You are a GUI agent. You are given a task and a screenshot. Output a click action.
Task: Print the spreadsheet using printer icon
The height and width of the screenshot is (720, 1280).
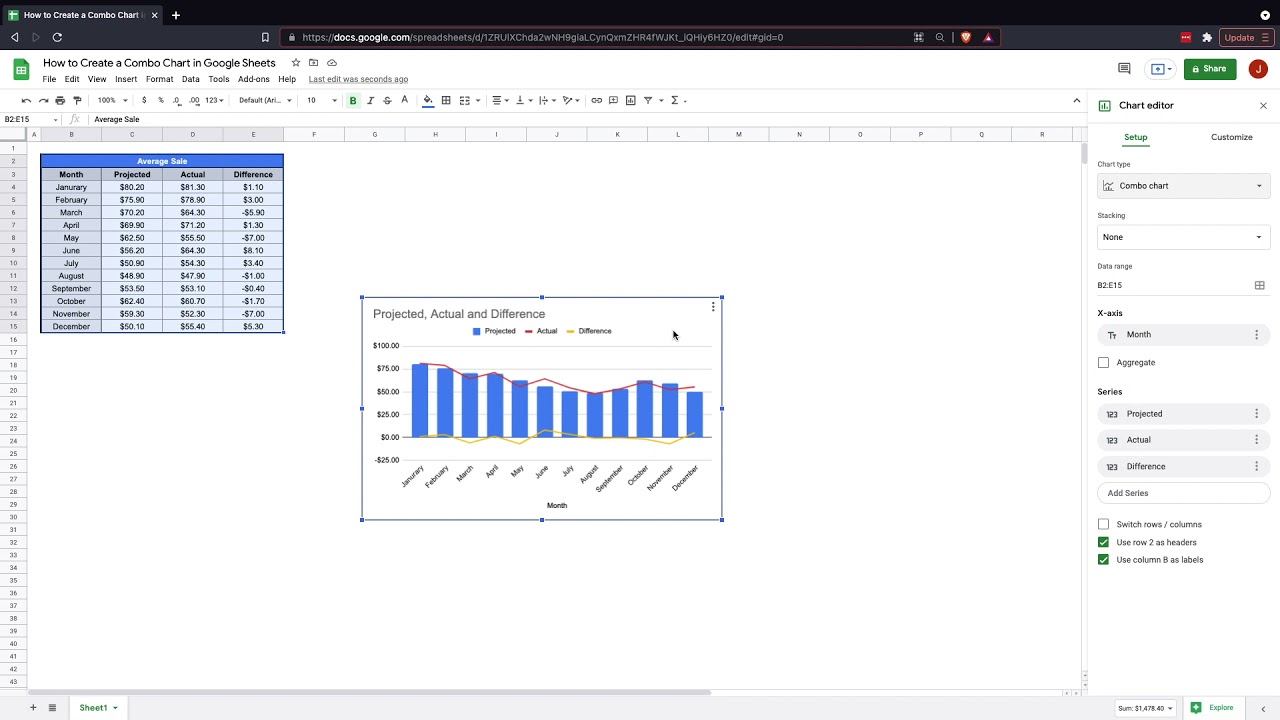click(60, 100)
